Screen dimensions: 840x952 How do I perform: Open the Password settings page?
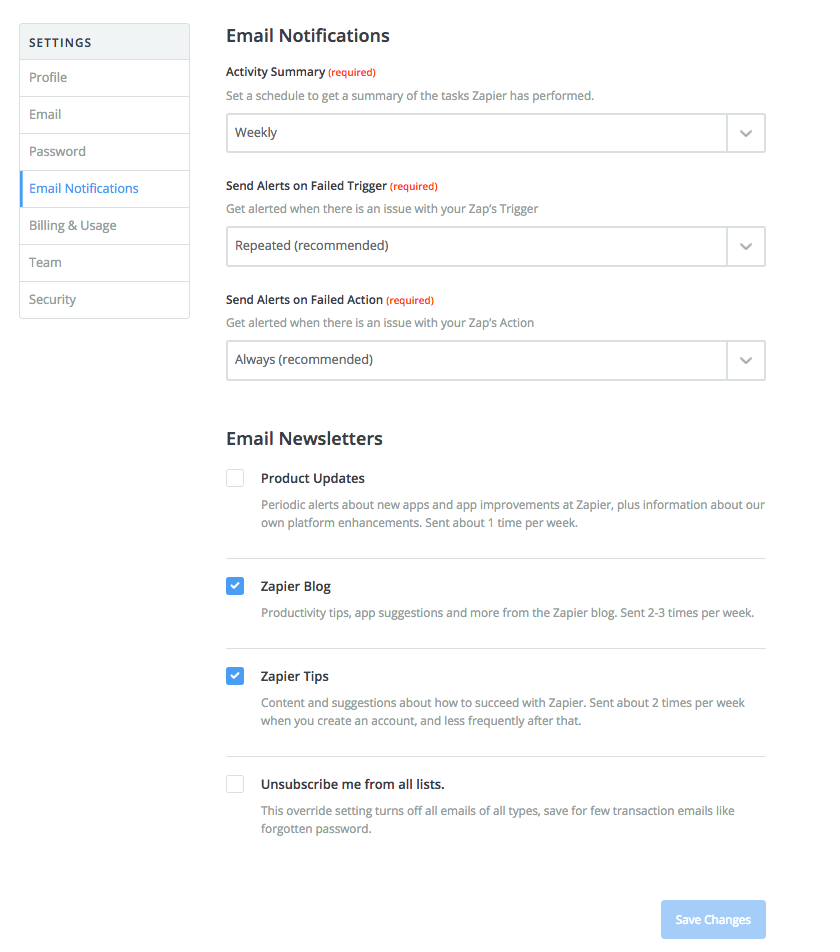(104, 152)
